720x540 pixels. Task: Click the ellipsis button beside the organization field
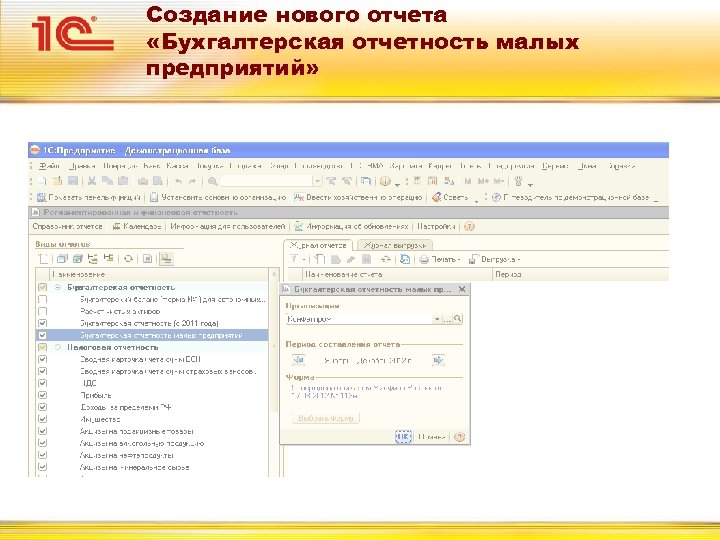[447, 319]
